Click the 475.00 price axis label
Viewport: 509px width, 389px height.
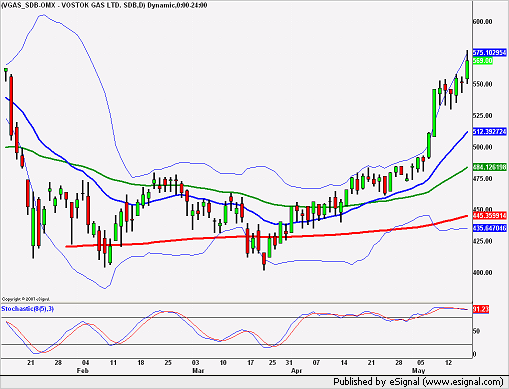tap(482, 179)
